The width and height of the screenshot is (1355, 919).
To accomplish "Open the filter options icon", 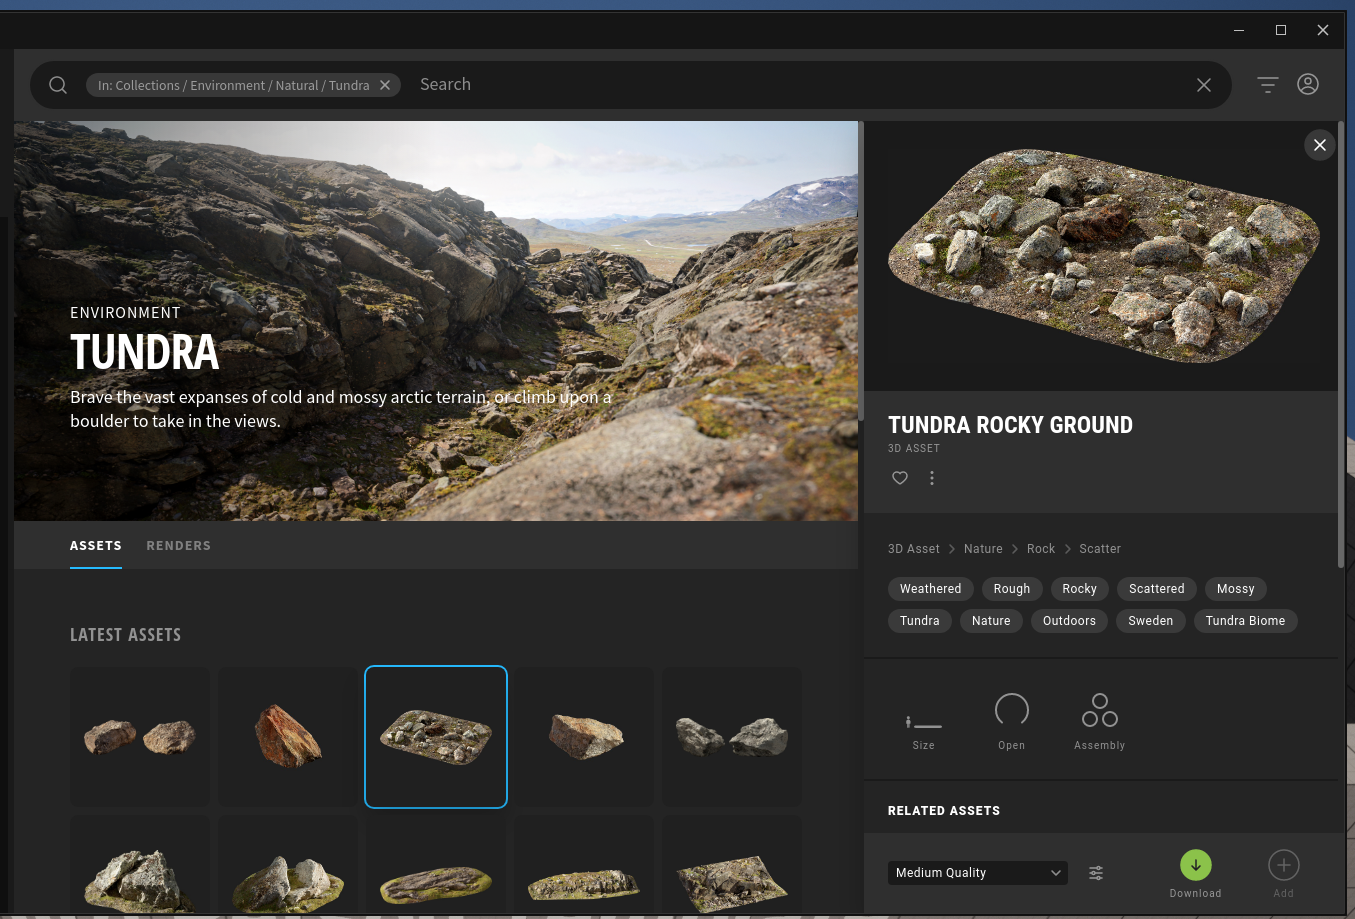I will [1268, 85].
